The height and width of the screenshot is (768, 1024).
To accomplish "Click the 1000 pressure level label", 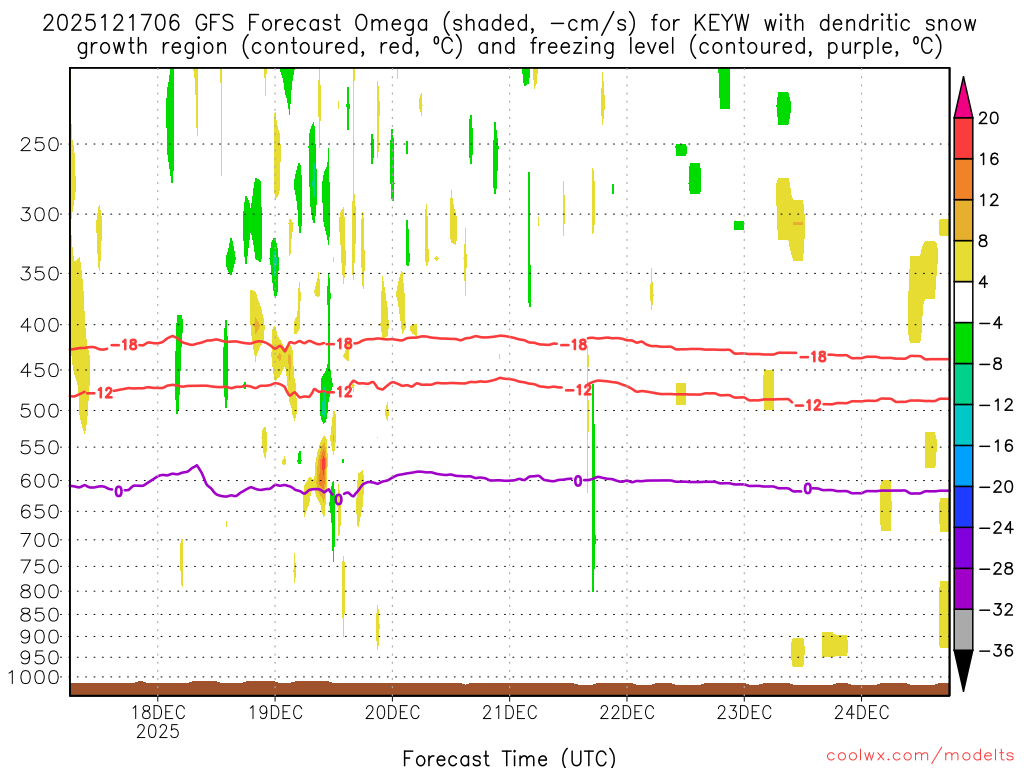I will tap(34, 677).
